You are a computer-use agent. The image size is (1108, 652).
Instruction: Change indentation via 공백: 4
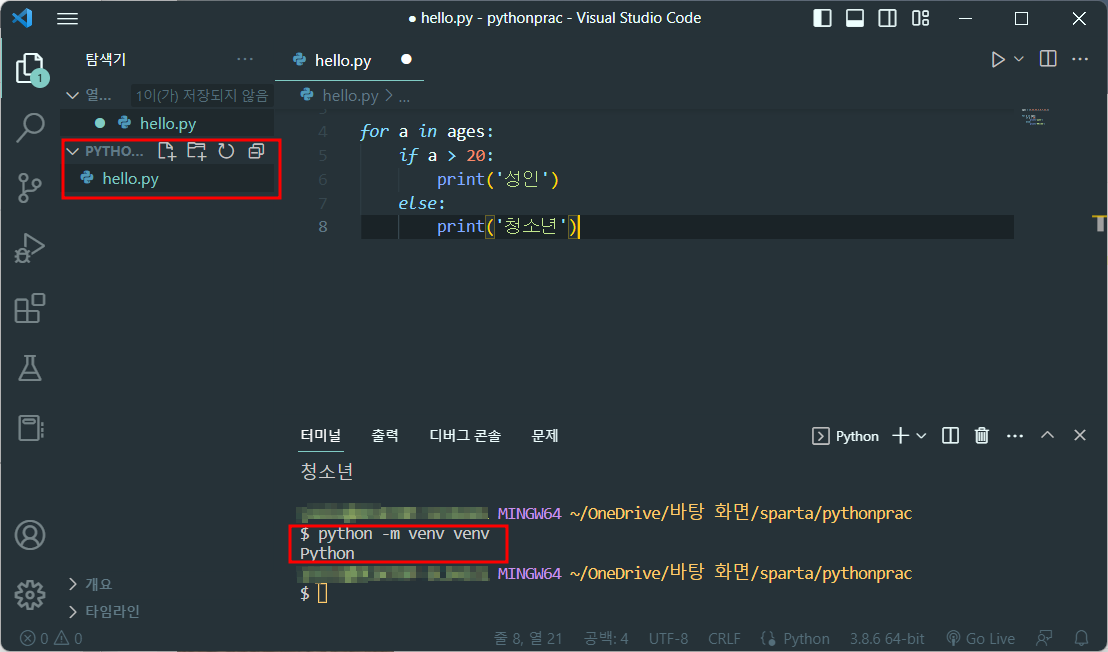click(x=606, y=639)
